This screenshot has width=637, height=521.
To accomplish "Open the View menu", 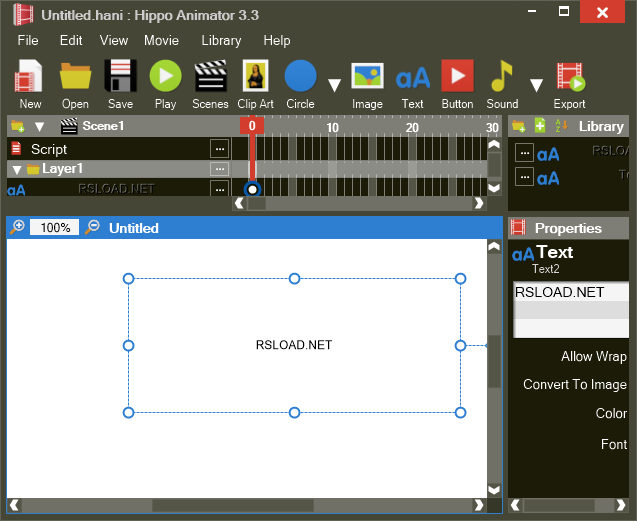I will pos(114,40).
